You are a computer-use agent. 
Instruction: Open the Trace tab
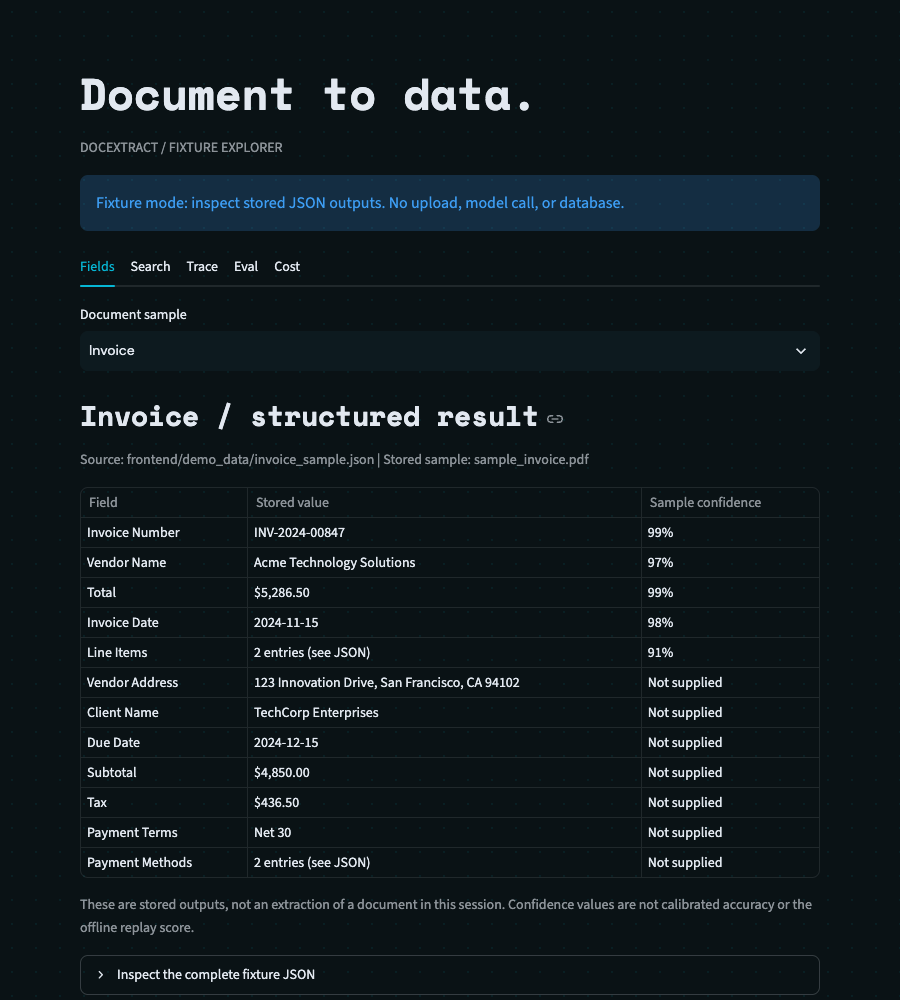click(202, 267)
